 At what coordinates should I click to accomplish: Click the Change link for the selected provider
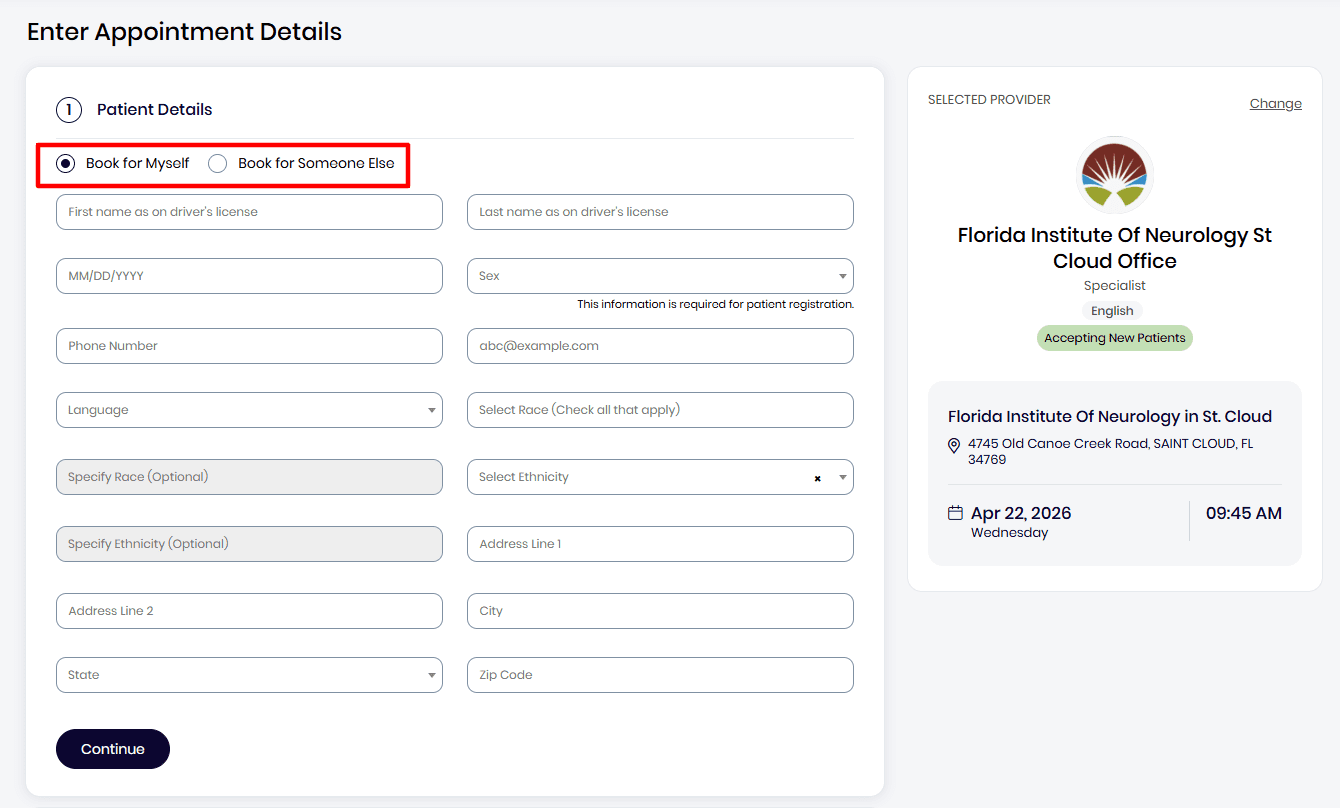pyautogui.click(x=1275, y=103)
